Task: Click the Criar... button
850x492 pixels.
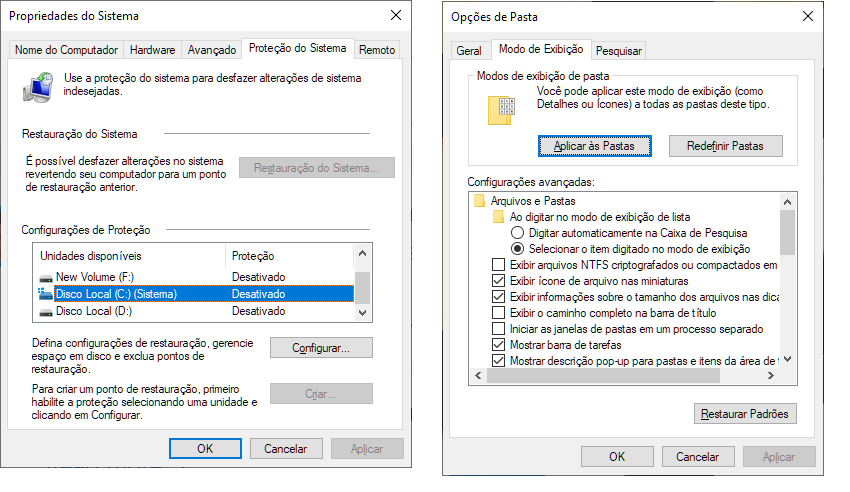Action: click(x=321, y=394)
